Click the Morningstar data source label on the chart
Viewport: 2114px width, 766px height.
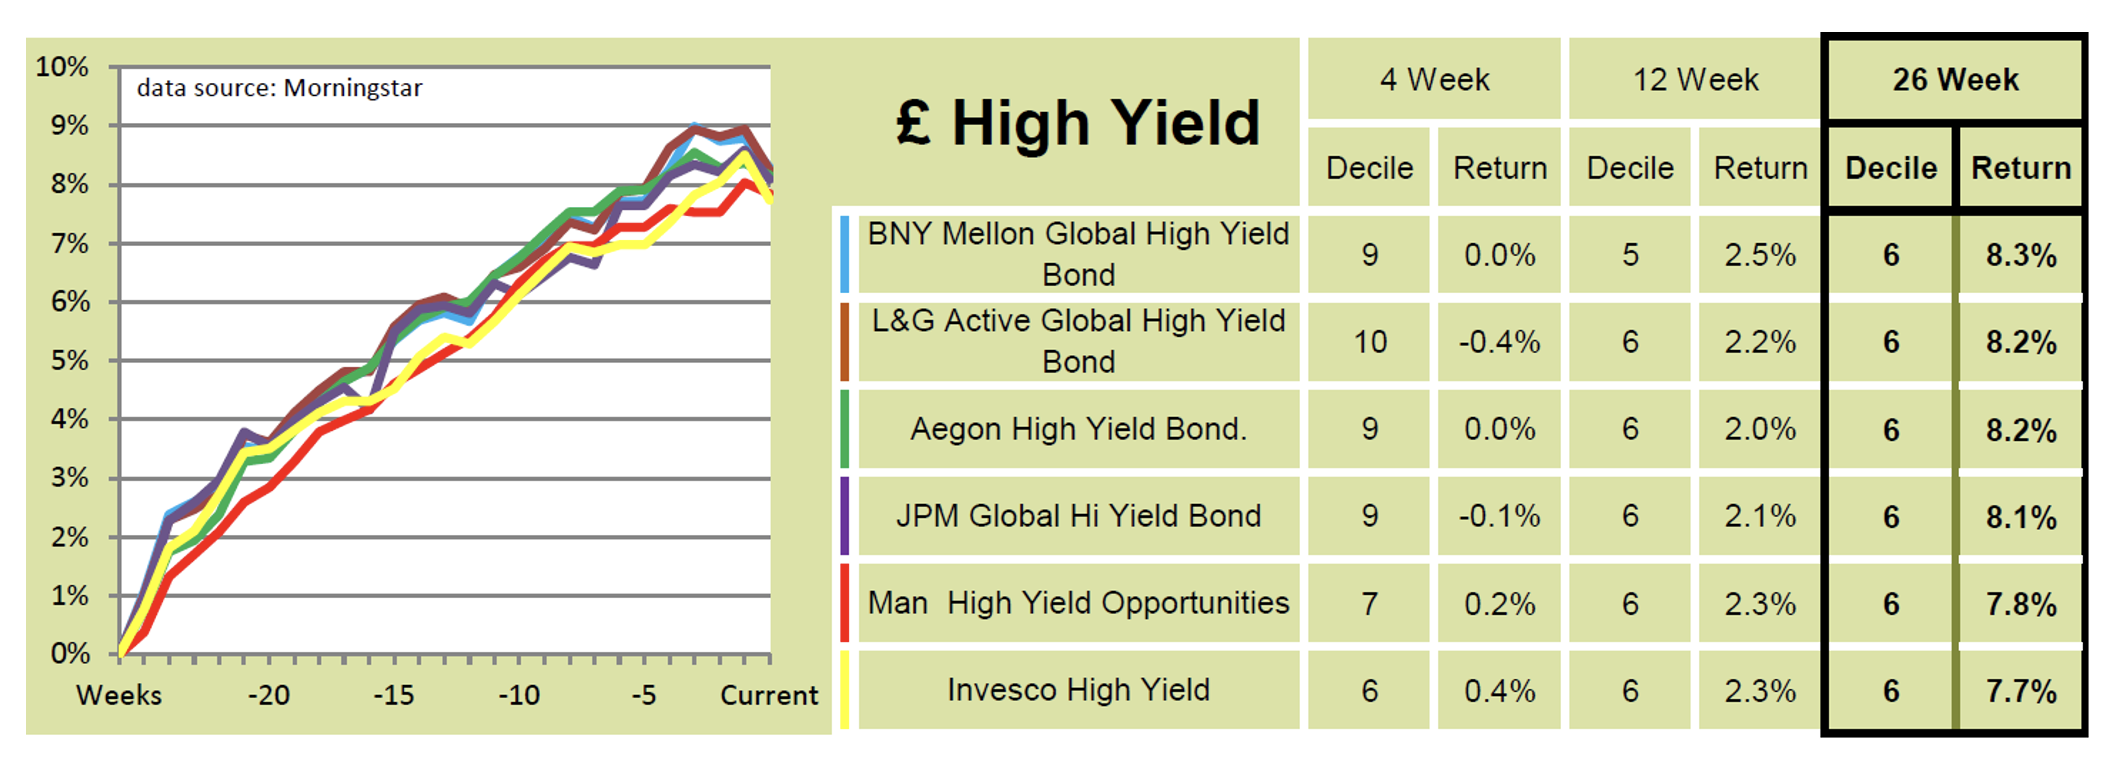[279, 88]
